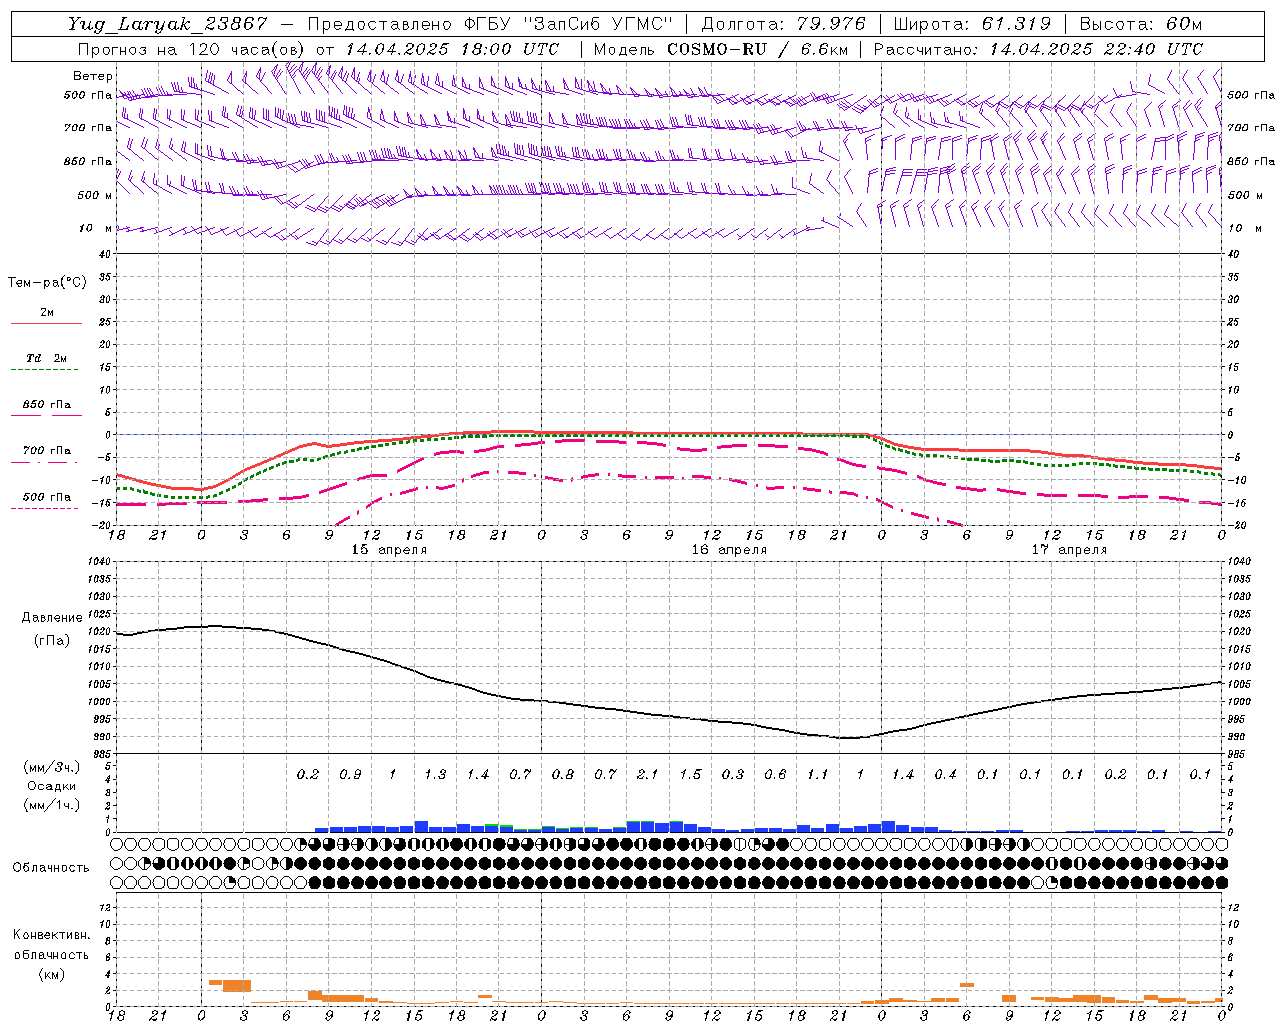Click the date label "15 апреля"

pos(389,550)
